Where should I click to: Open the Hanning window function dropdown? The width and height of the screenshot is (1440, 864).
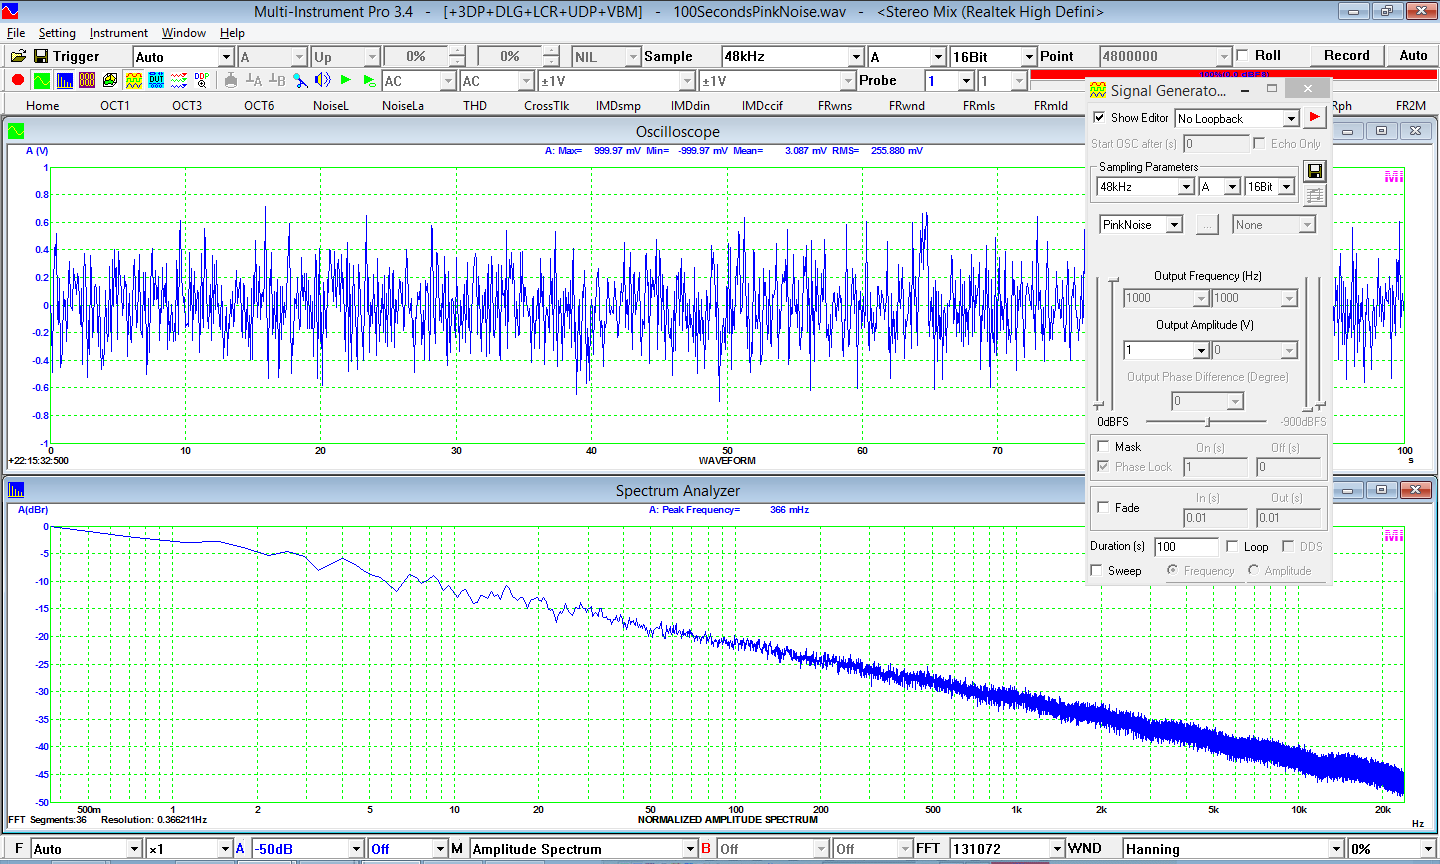coord(1335,849)
